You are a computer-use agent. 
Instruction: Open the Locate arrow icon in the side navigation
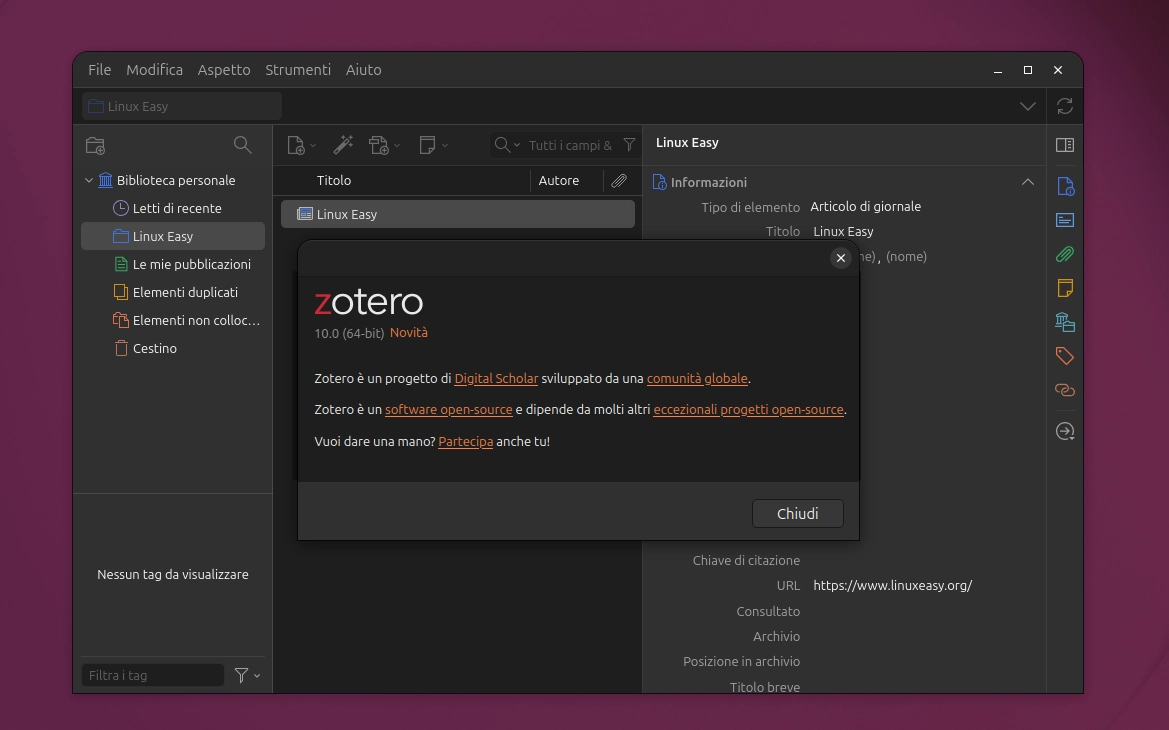[x=1065, y=431]
